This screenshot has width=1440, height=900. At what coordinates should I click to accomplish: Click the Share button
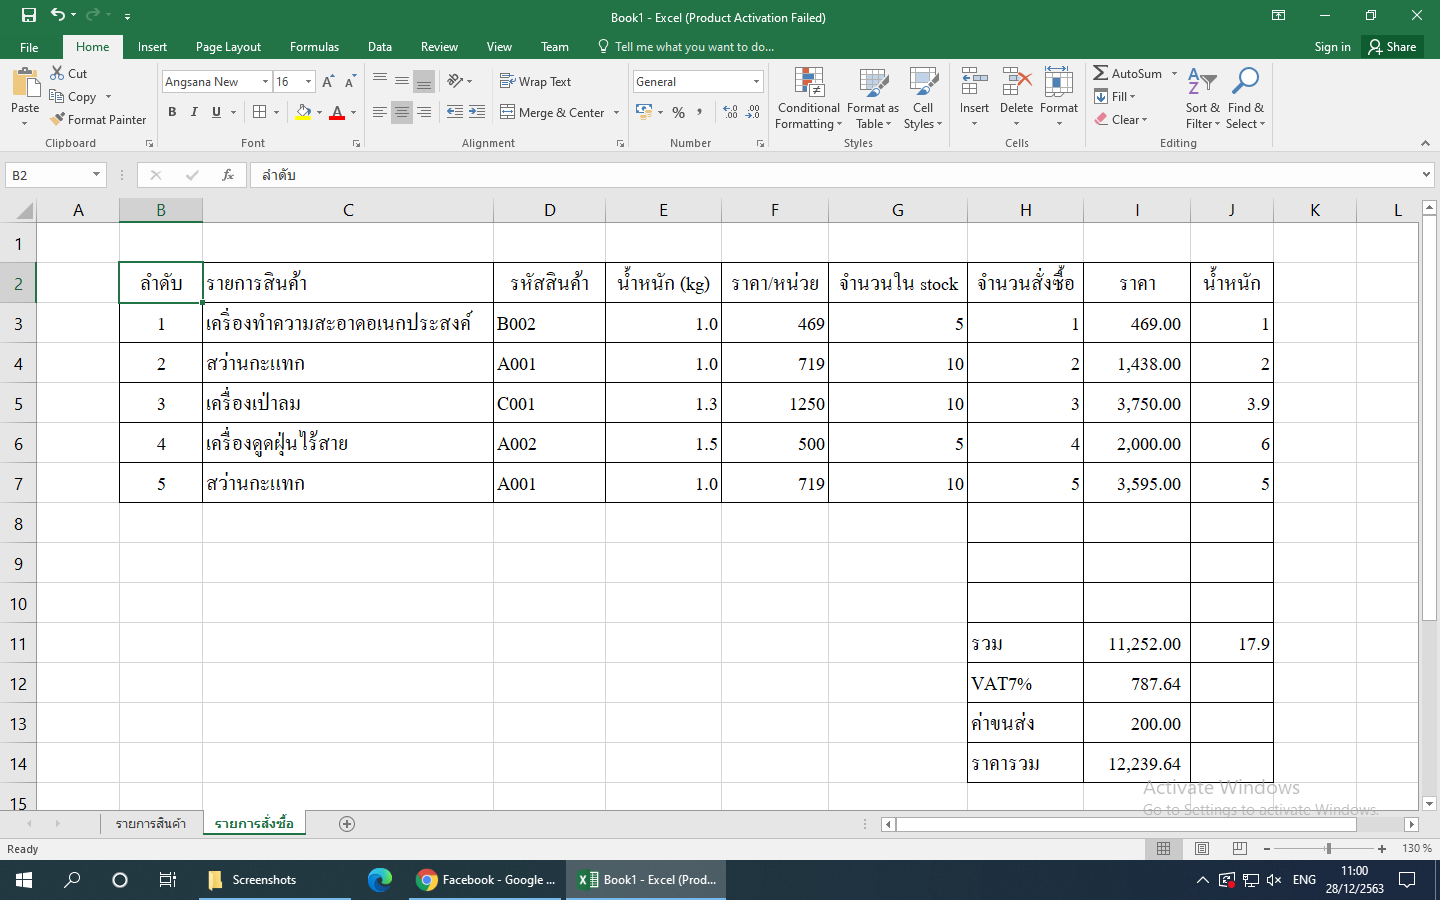[x=1392, y=47]
